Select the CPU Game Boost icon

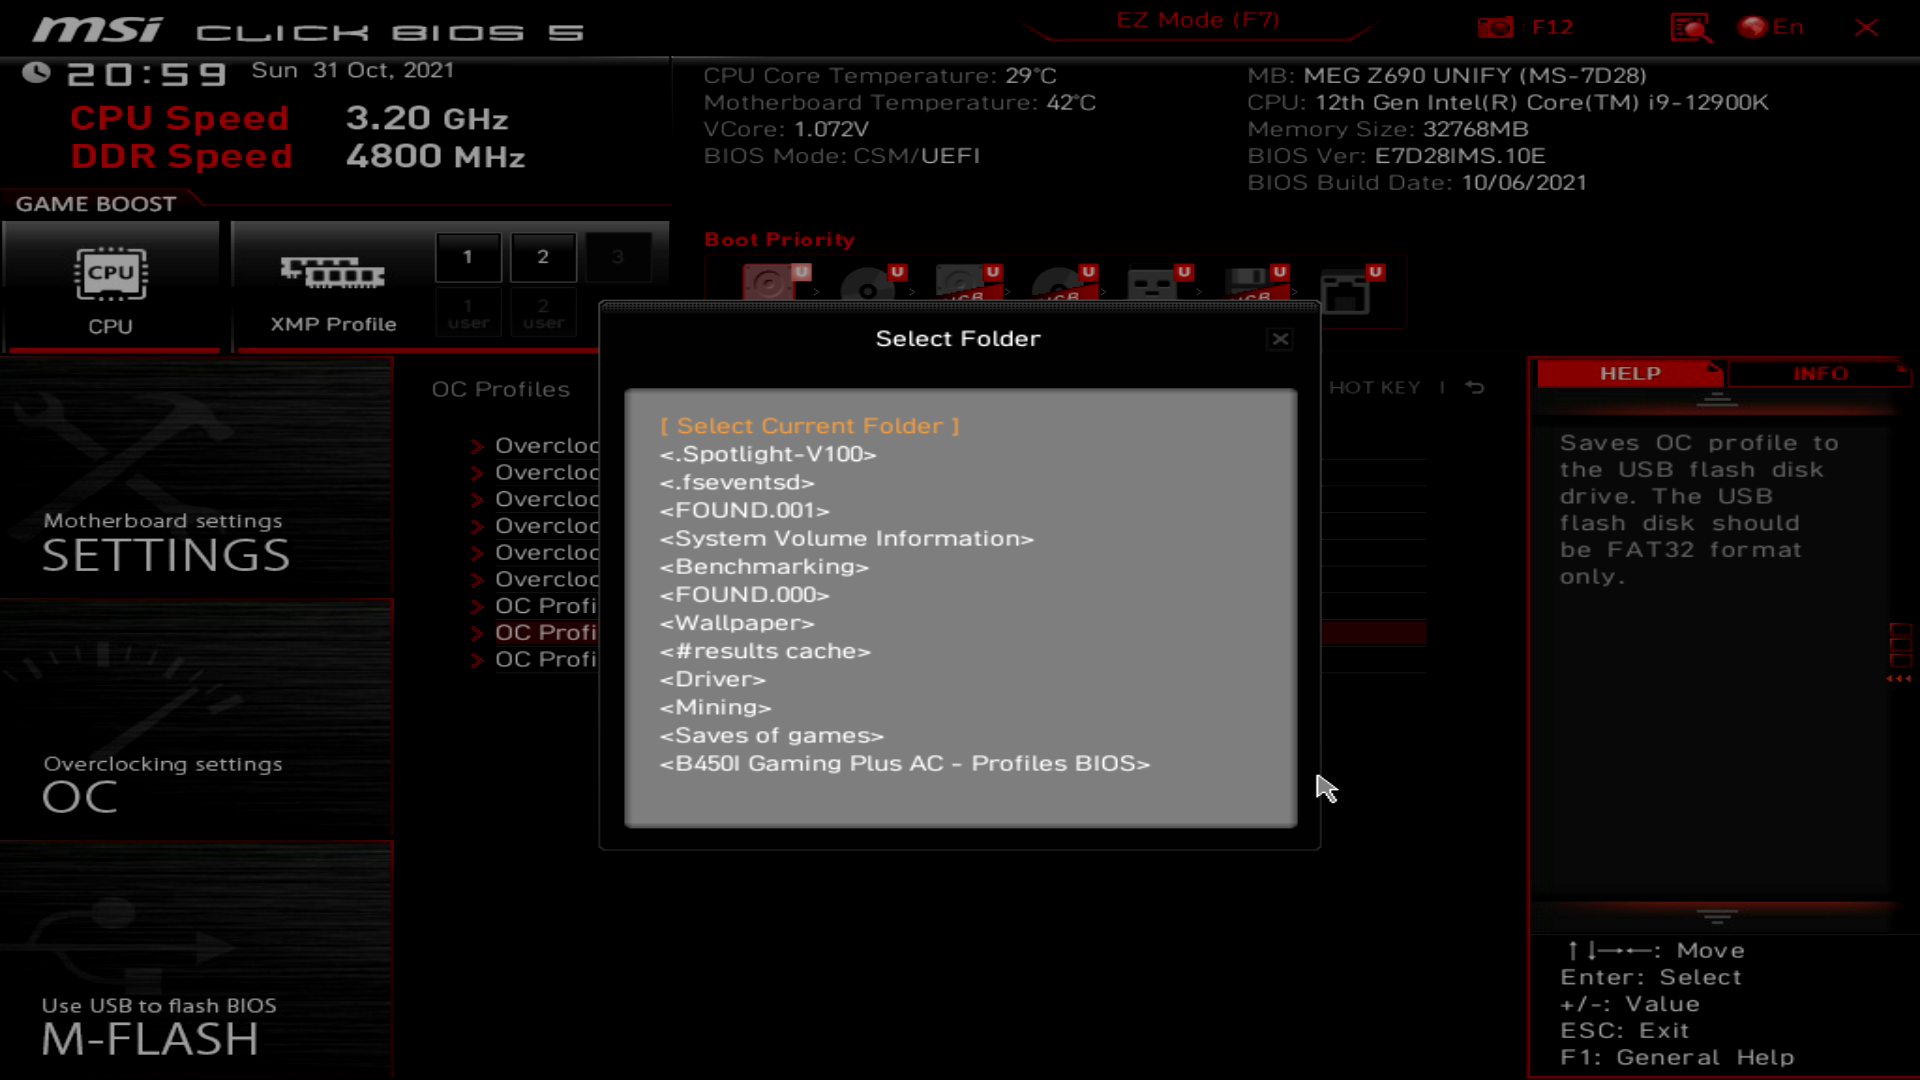coord(111,271)
